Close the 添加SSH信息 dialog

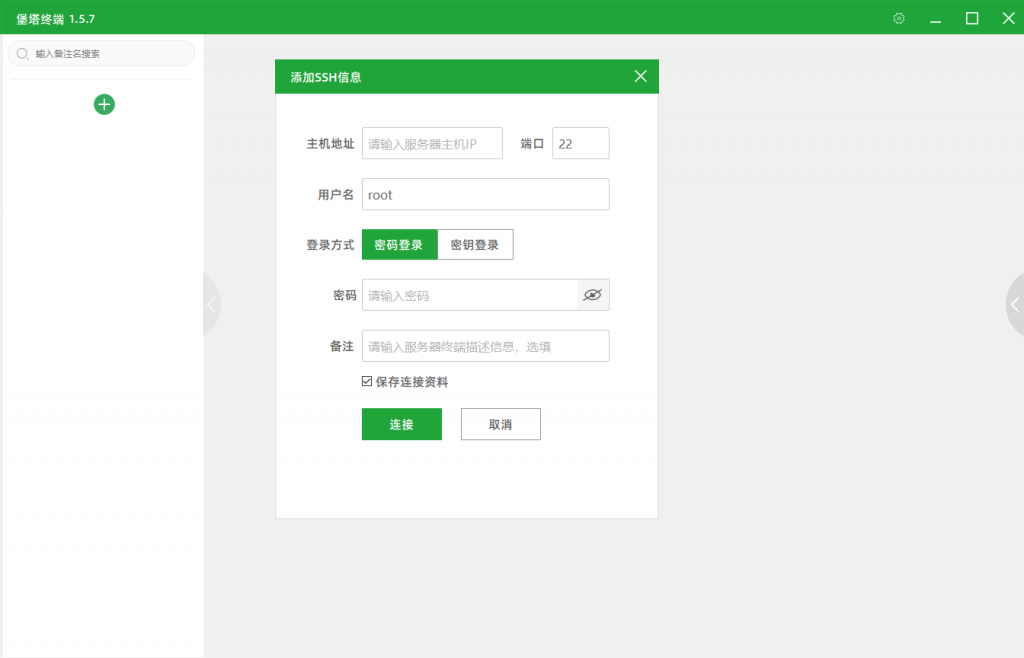coord(641,76)
